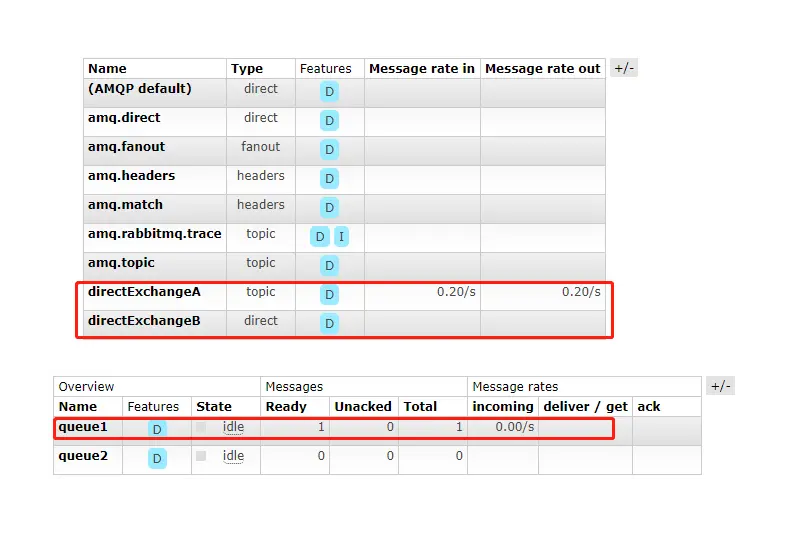Sort queues by ack column header

click(649, 407)
